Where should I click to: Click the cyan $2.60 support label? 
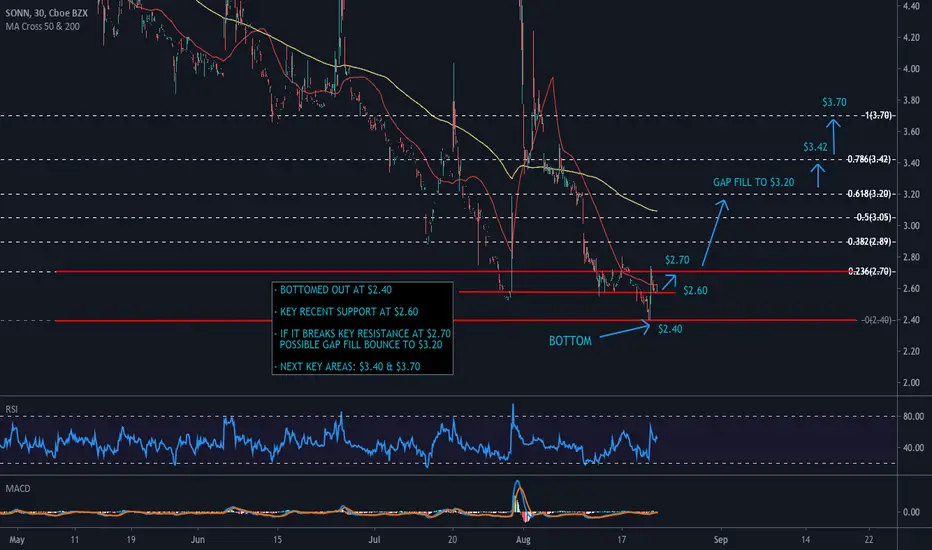tap(695, 291)
